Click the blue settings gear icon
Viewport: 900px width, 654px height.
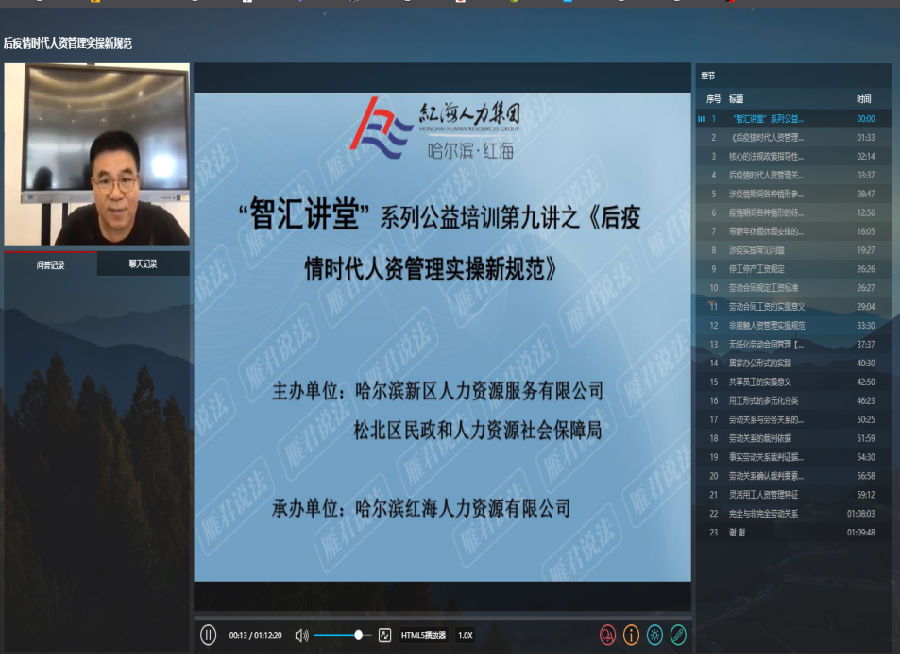(655, 634)
